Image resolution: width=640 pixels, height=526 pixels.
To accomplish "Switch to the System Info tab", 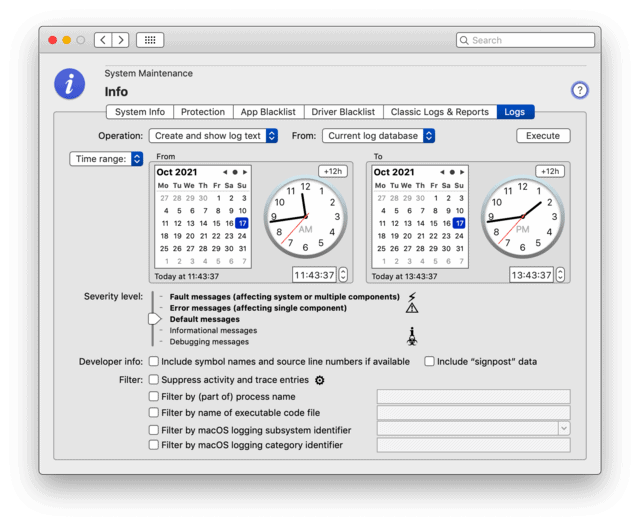I will (x=140, y=112).
